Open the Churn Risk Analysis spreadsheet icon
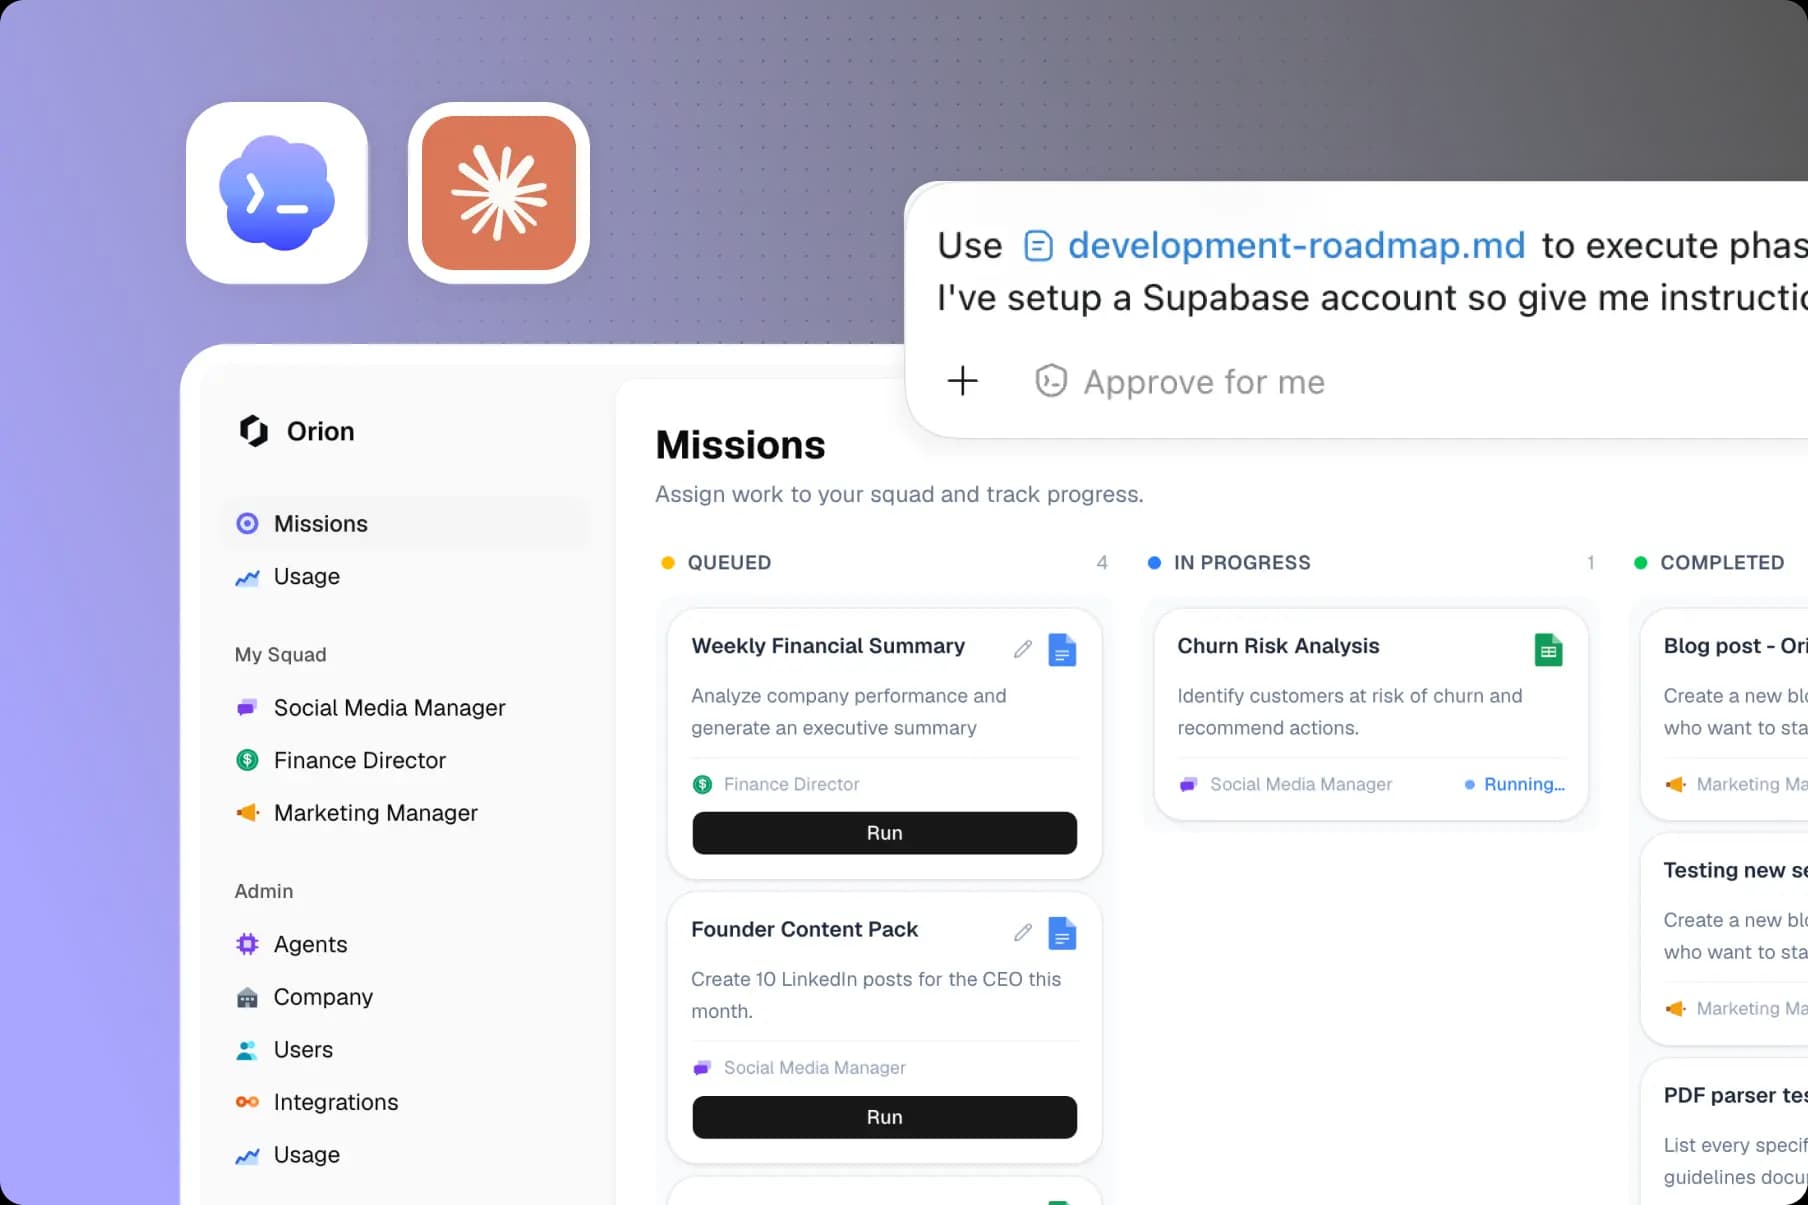The width and height of the screenshot is (1808, 1205). coord(1548,650)
